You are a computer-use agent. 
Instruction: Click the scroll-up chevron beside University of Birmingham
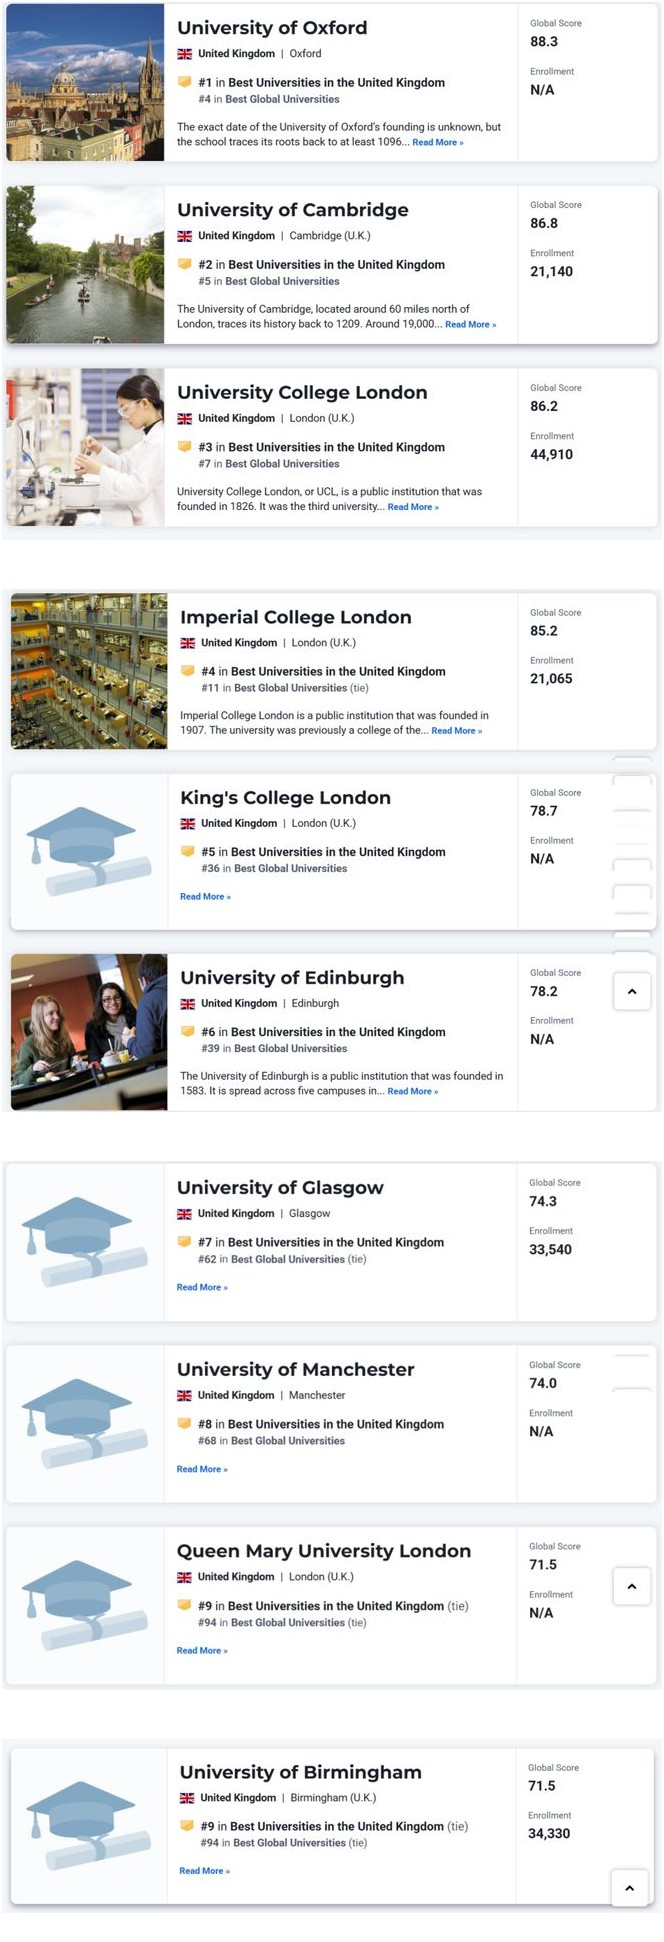(x=630, y=1888)
